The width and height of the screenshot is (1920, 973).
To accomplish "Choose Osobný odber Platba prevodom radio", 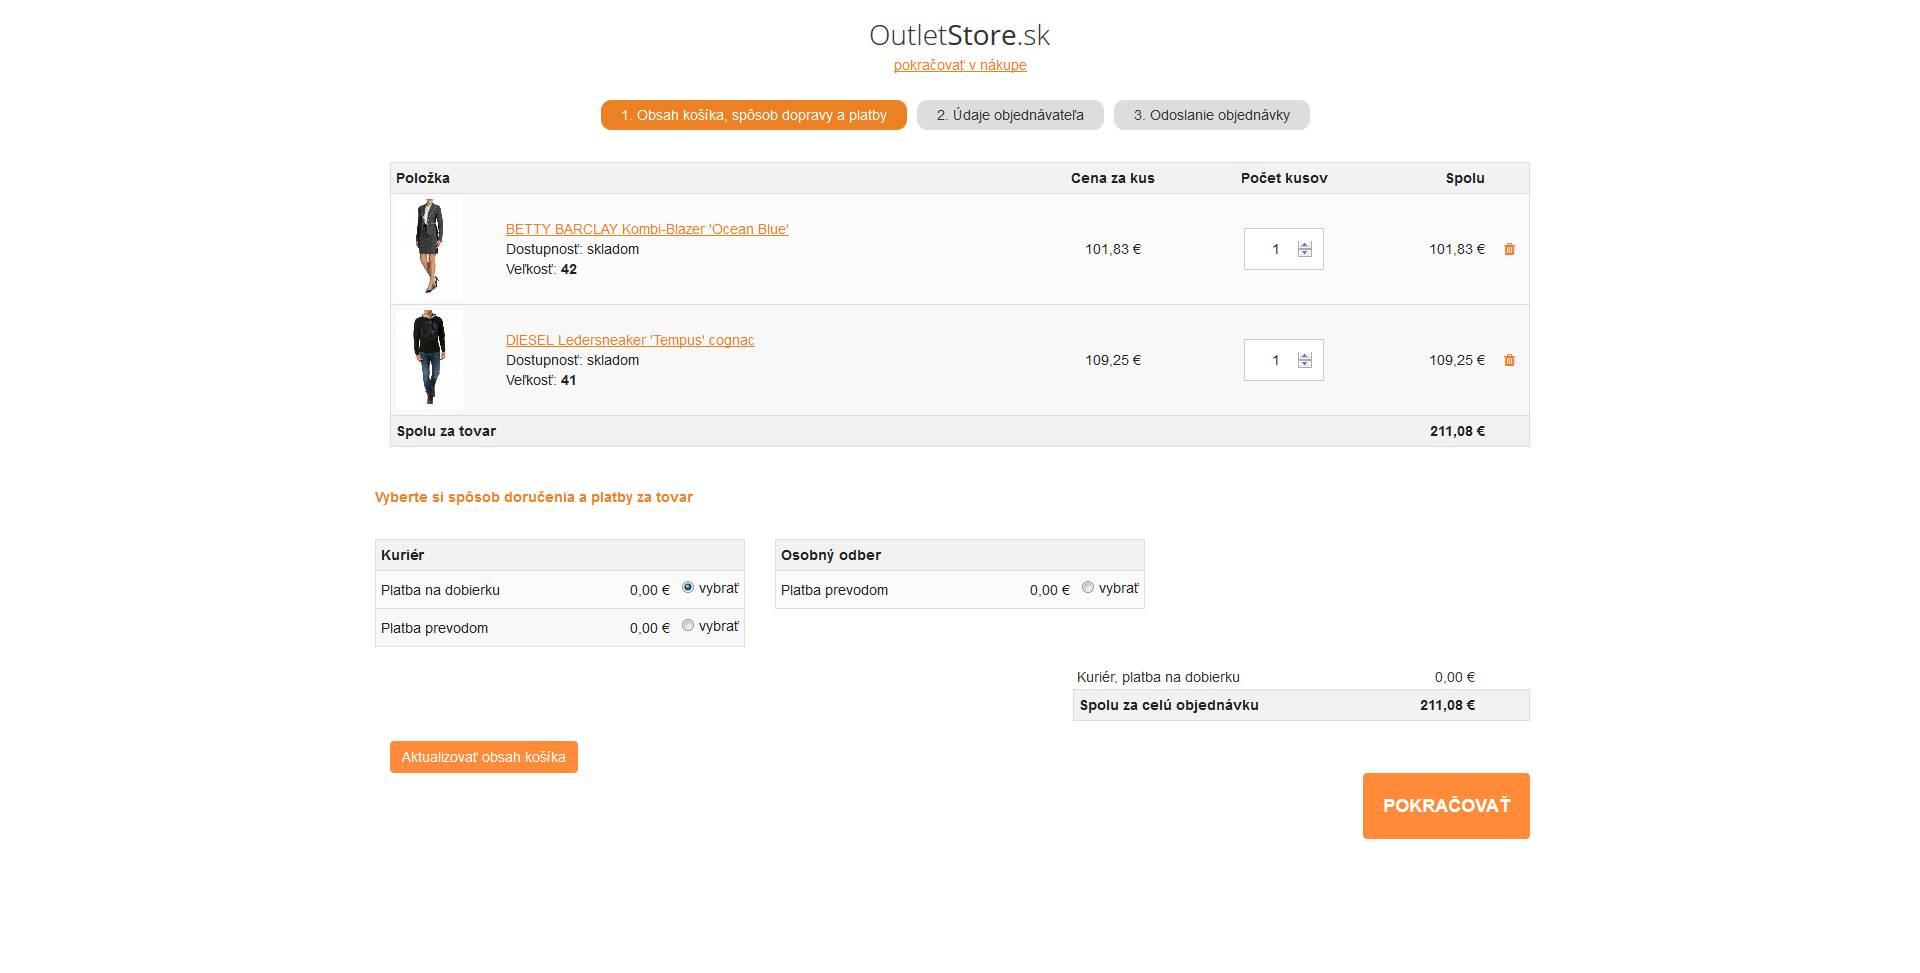I will 1088,587.
